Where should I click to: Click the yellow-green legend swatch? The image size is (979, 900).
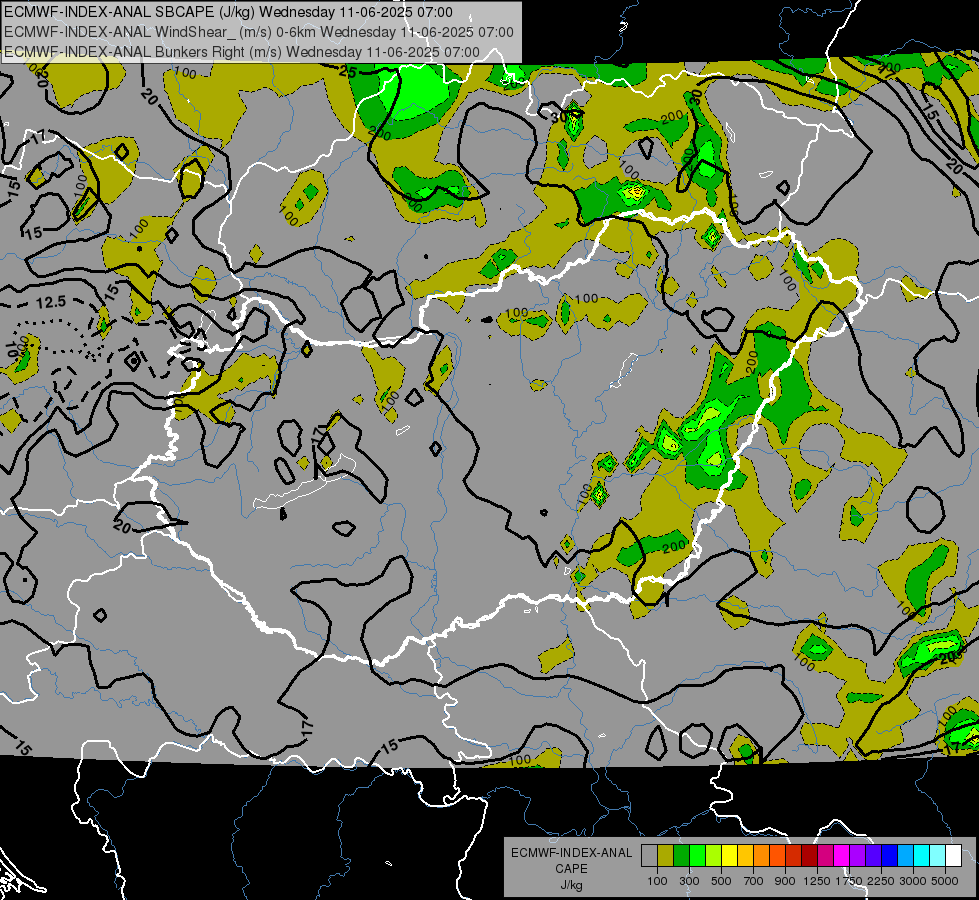click(x=714, y=856)
